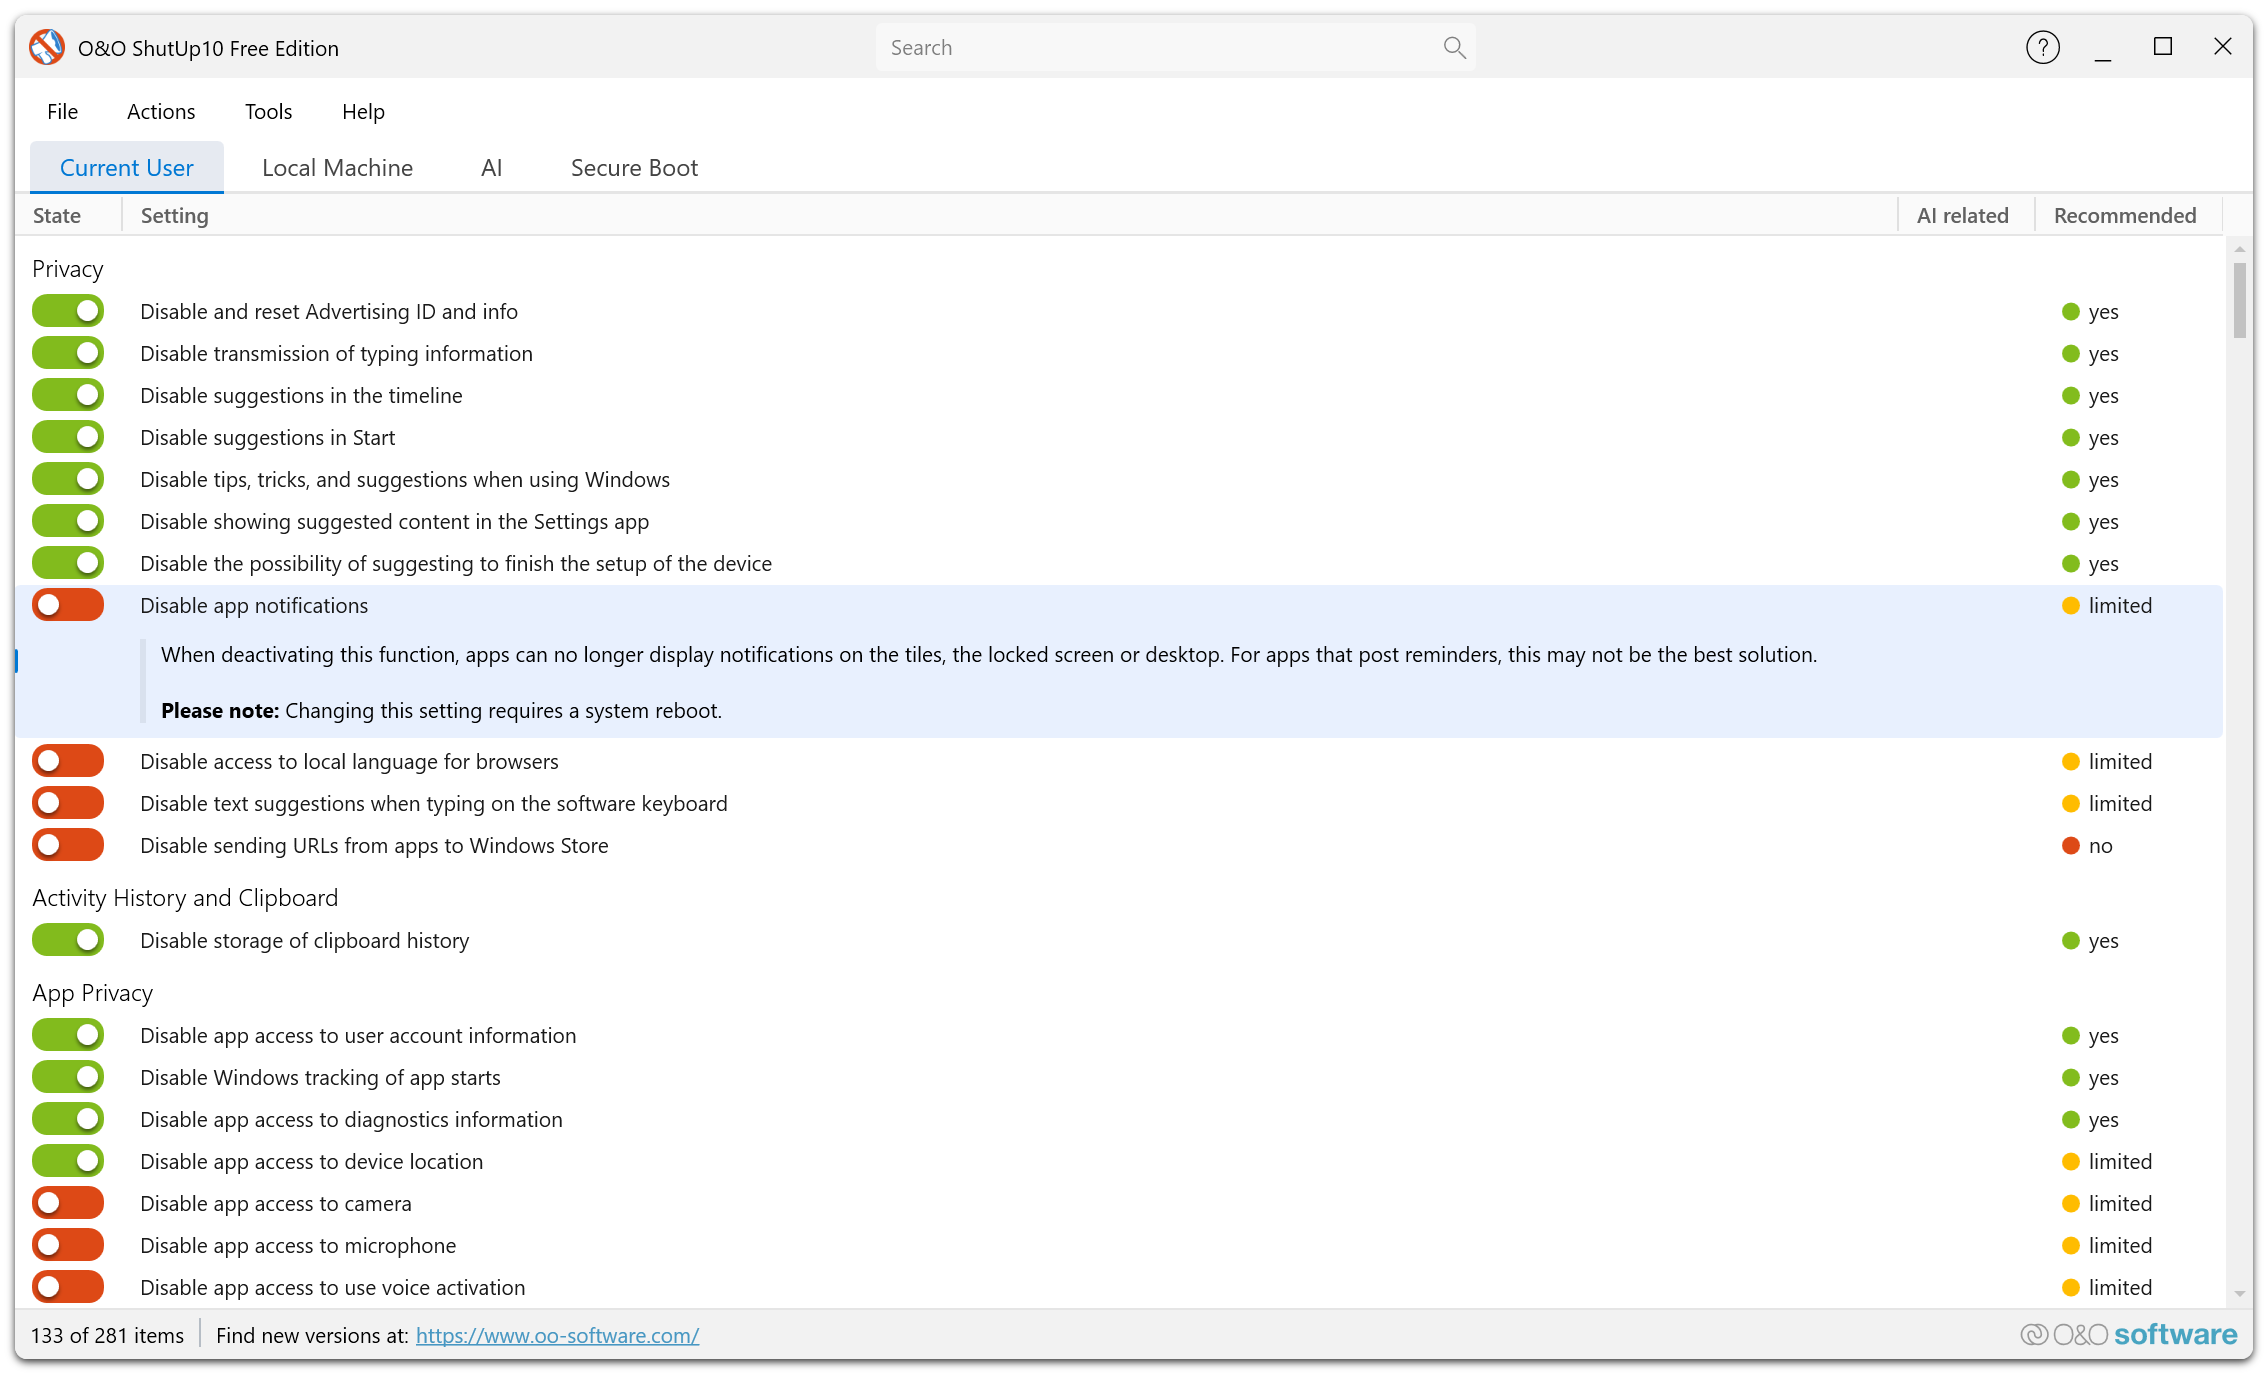Screen dimensions: 2268x1374
Task: Toggle Disable transmission of typing information
Action: pyautogui.click(x=68, y=353)
